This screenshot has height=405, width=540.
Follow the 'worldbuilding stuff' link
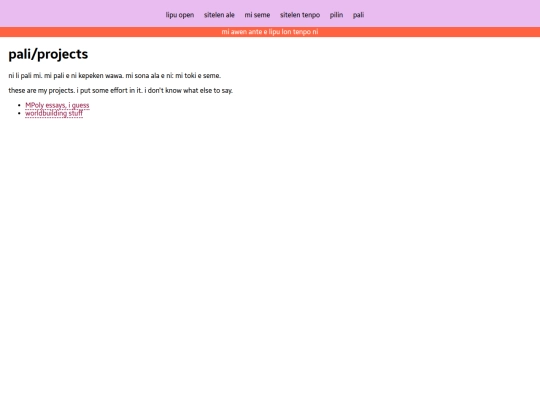(54, 113)
